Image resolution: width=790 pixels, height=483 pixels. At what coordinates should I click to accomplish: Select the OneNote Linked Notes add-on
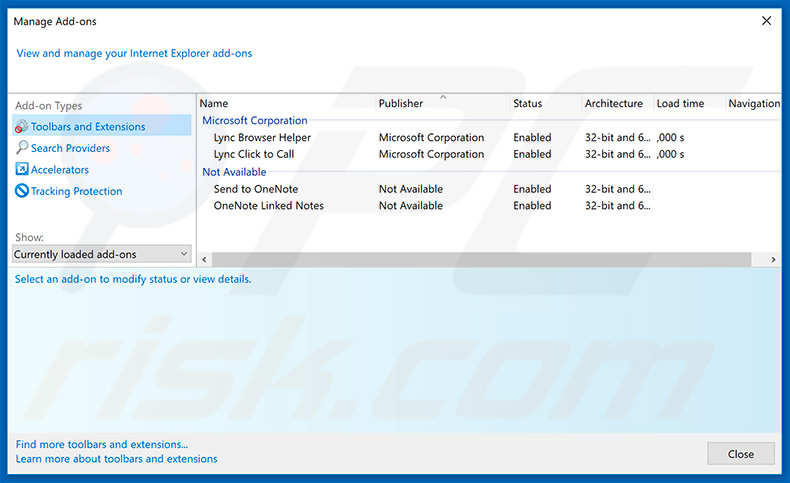[x=269, y=205]
